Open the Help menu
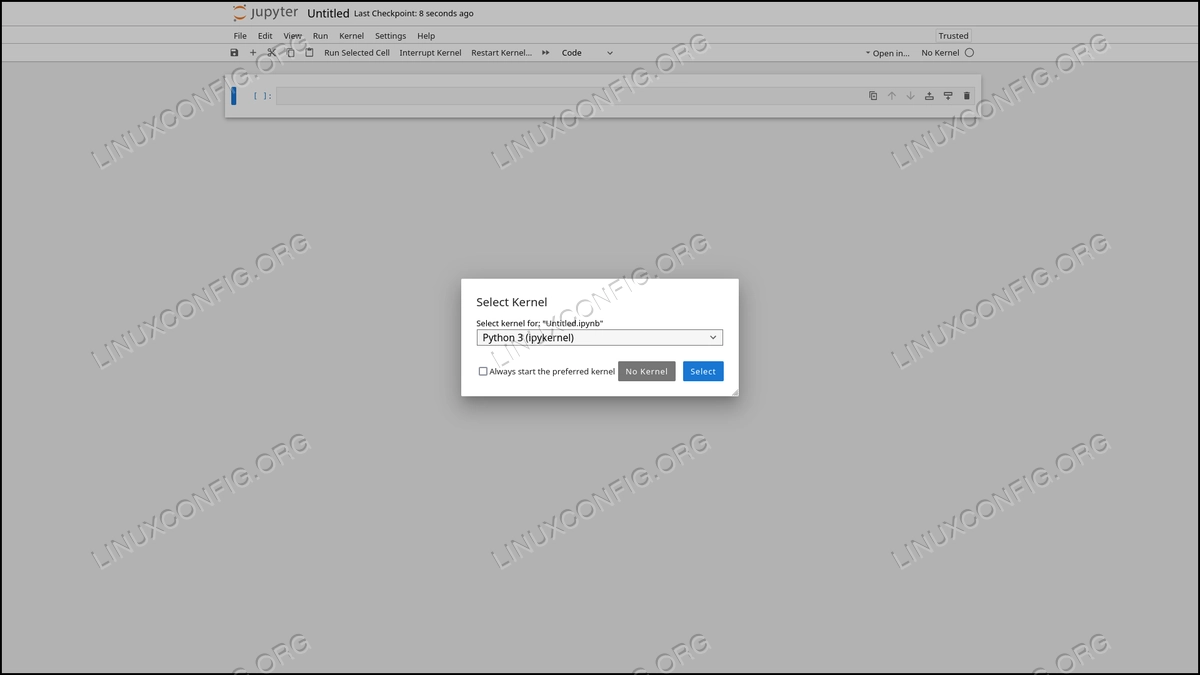 click(426, 36)
